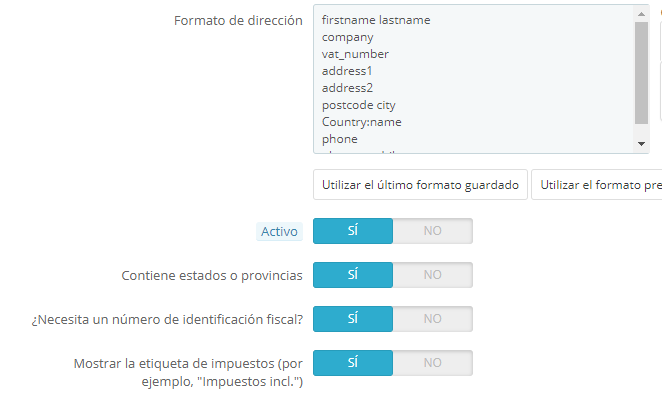
Task: Click the vat_number line in address format
Action: pos(355,54)
